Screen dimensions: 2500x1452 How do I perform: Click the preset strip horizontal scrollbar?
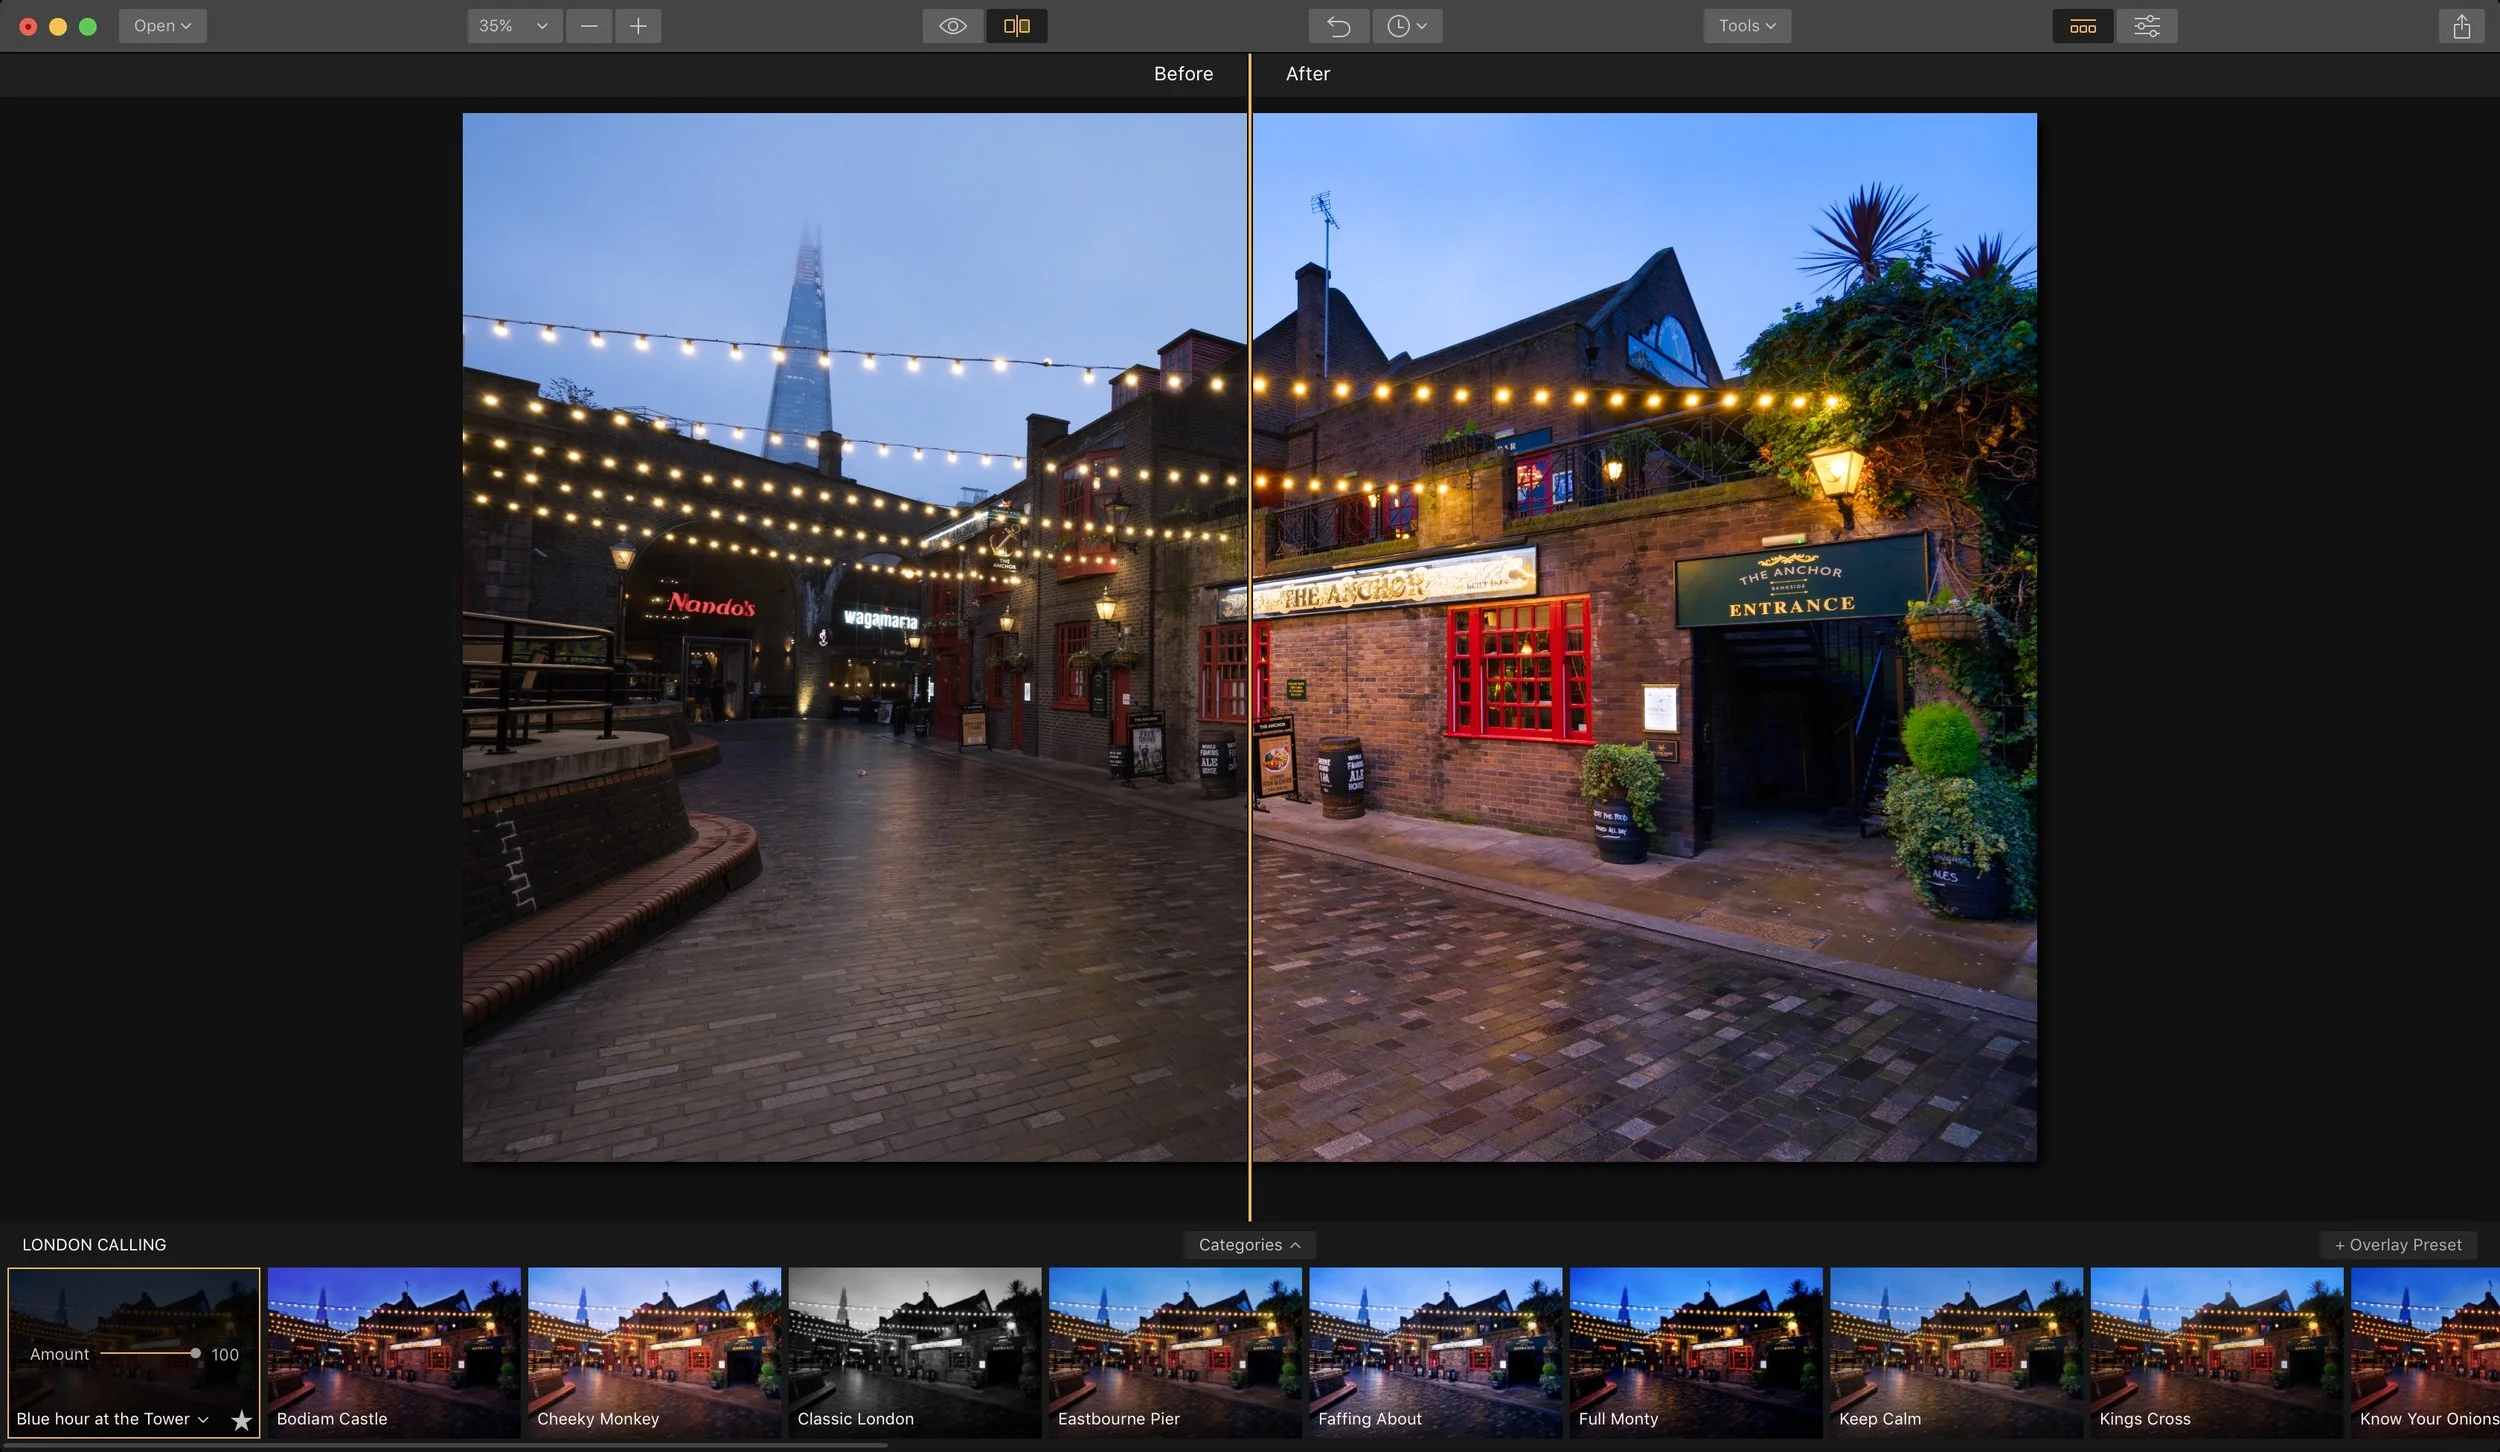coord(448,1446)
